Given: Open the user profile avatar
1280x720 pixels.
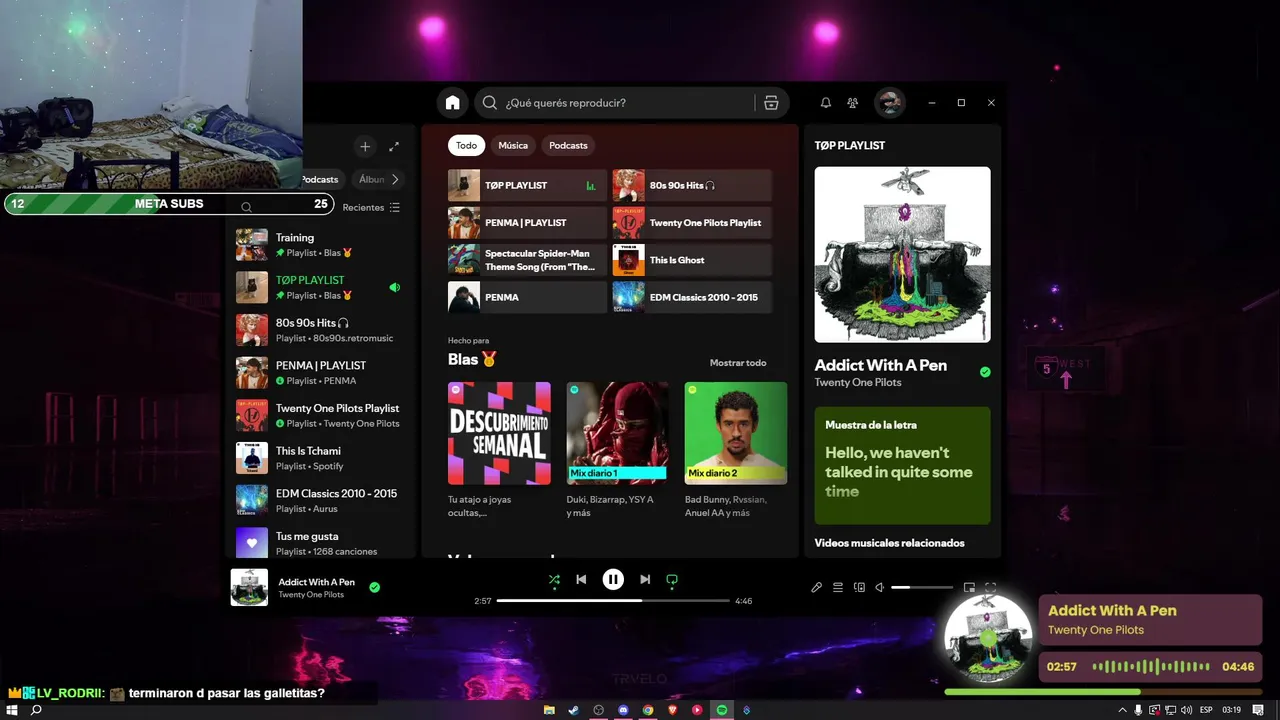Looking at the screenshot, I should click(889, 103).
